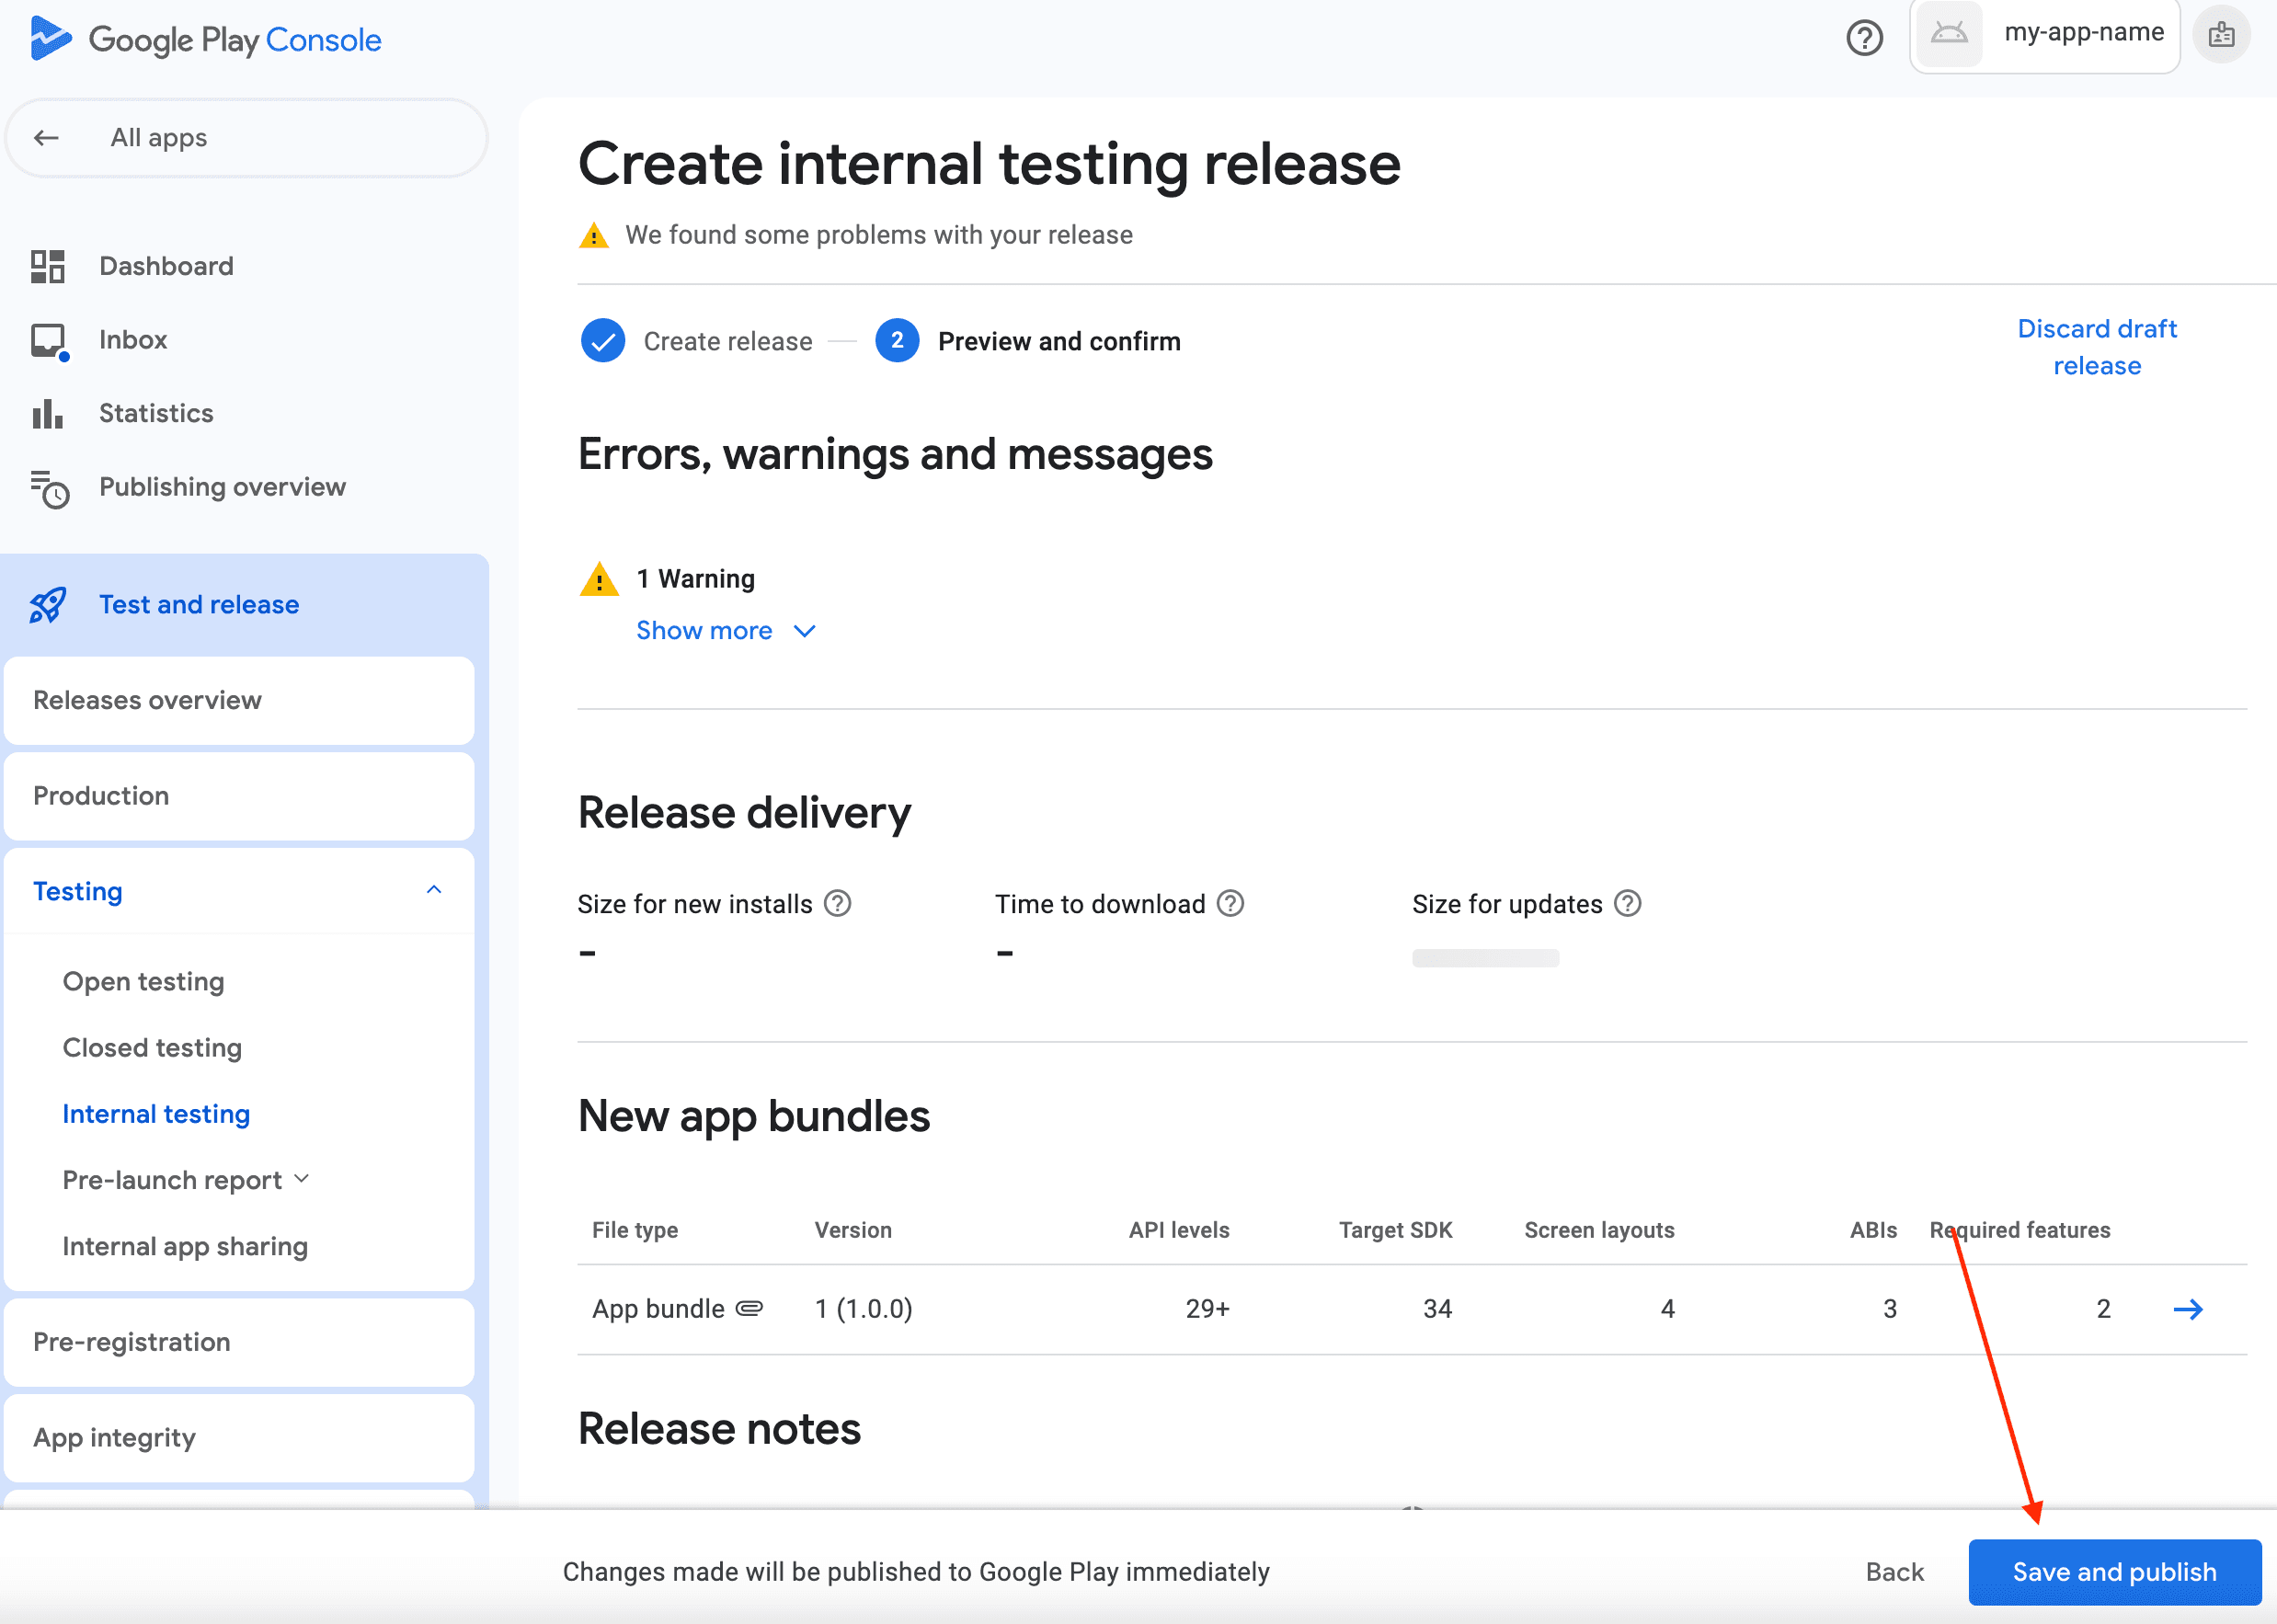This screenshot has height=1624, width=2277.
Task: Open Open testing track
Action: (x=143, y=981)
